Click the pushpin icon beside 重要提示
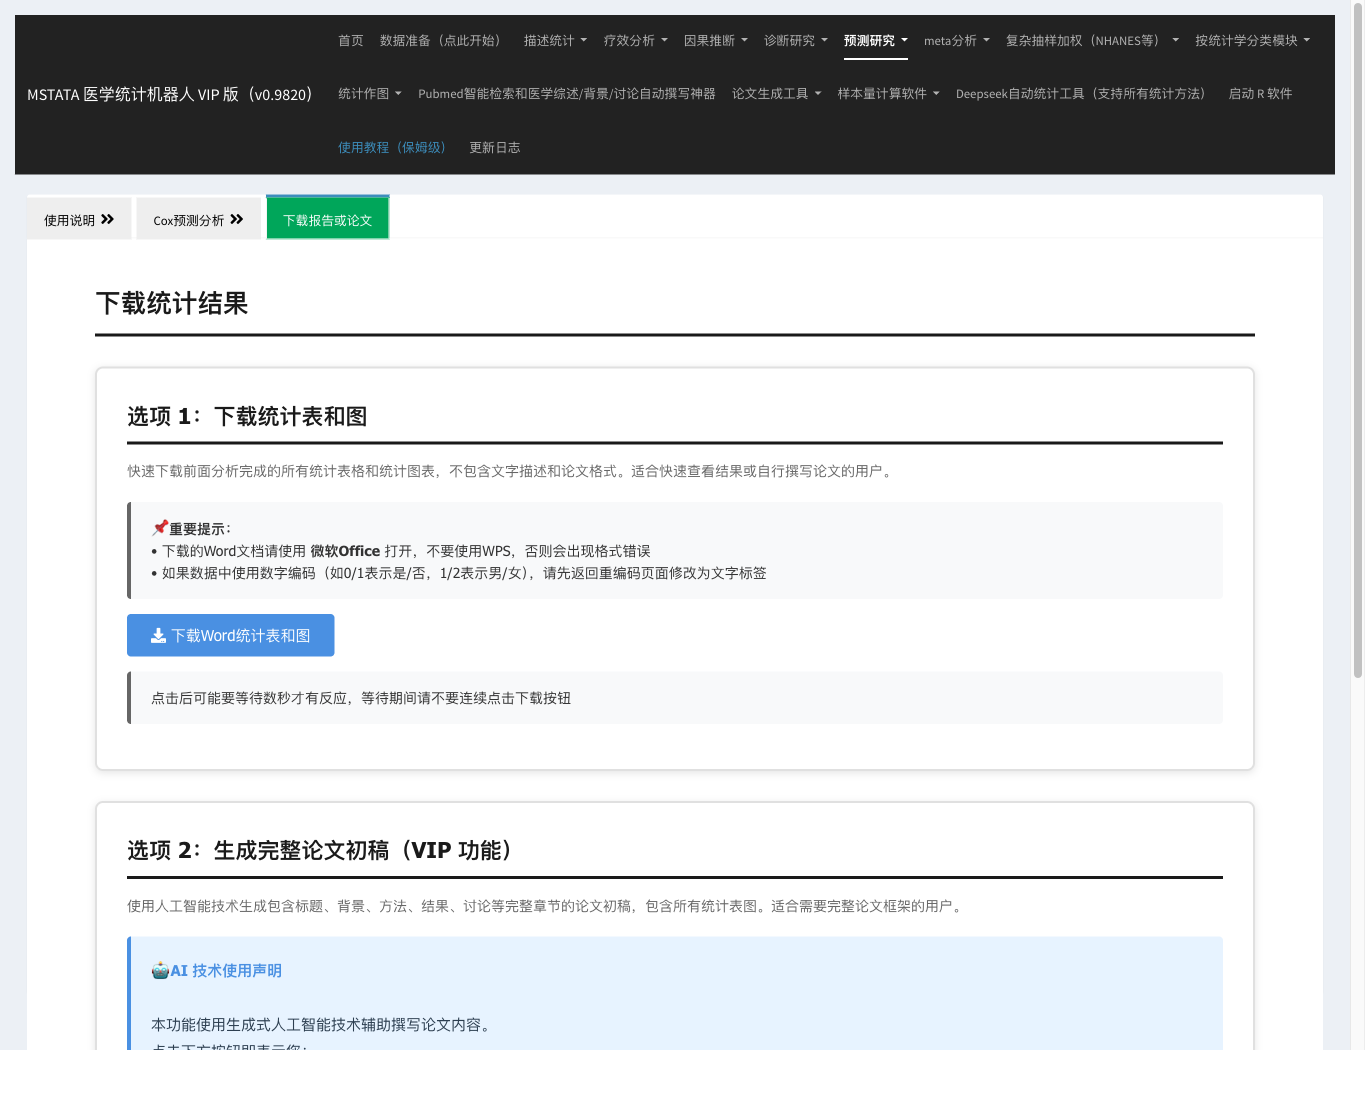The height and width of the screenshot is (1100, 1365). (159, 528)
